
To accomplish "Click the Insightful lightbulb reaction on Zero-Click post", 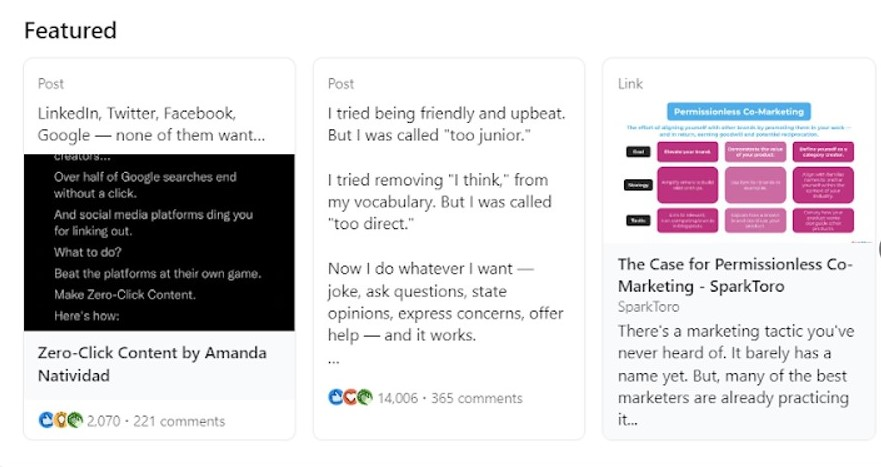I will [60, 421].
